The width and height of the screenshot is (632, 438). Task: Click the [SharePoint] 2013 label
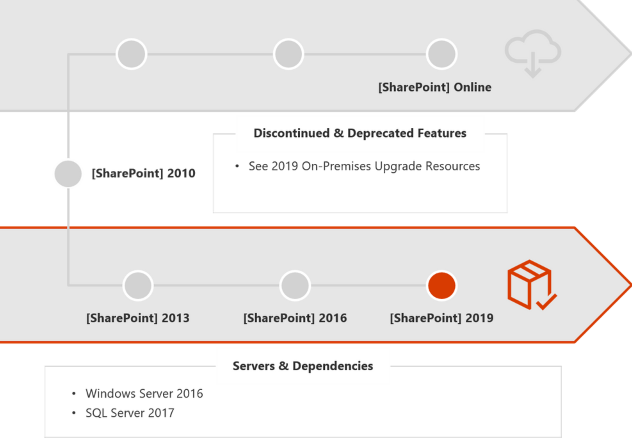[x=138, y=318]
